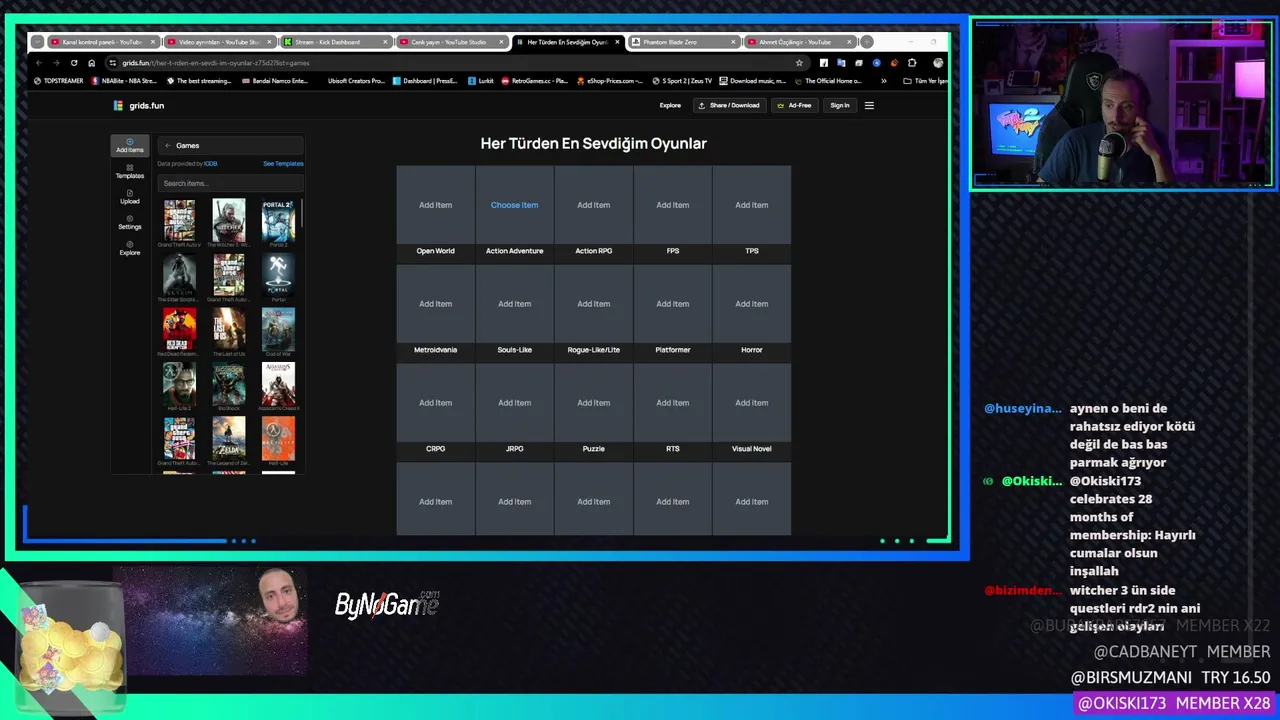Image resolution: width=1280 pixels, height=720 pixels.
Task: Pick The Legend of Zelda cover
Action: point(229,438)
